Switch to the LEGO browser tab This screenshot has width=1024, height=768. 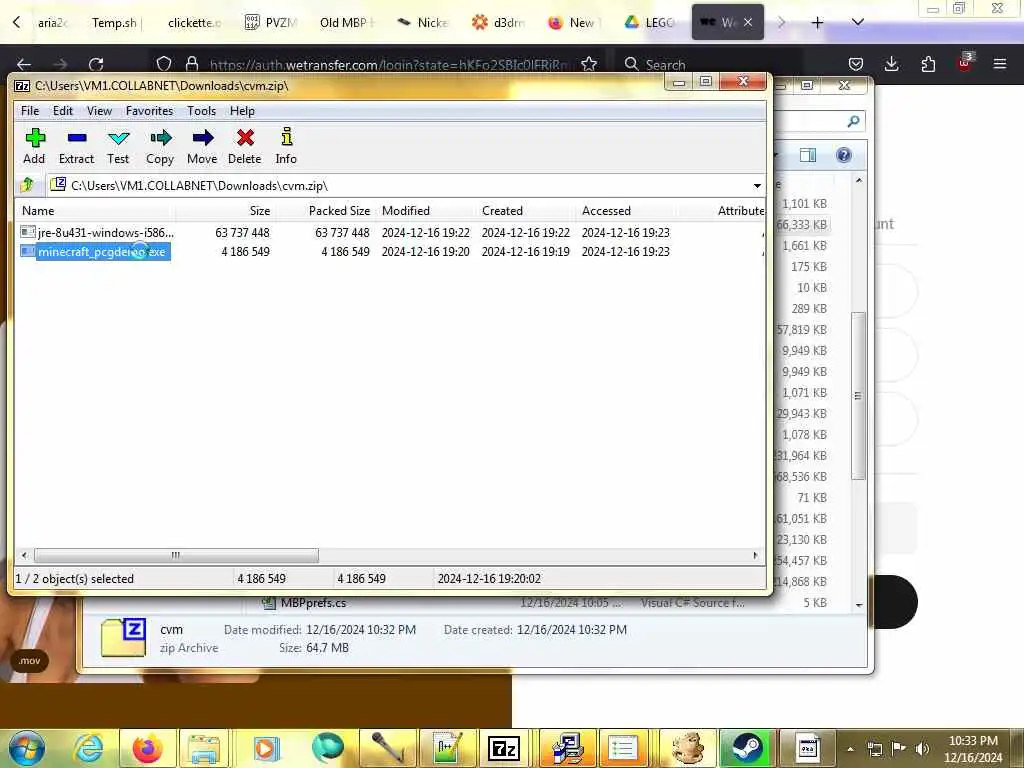pos(649,23)
